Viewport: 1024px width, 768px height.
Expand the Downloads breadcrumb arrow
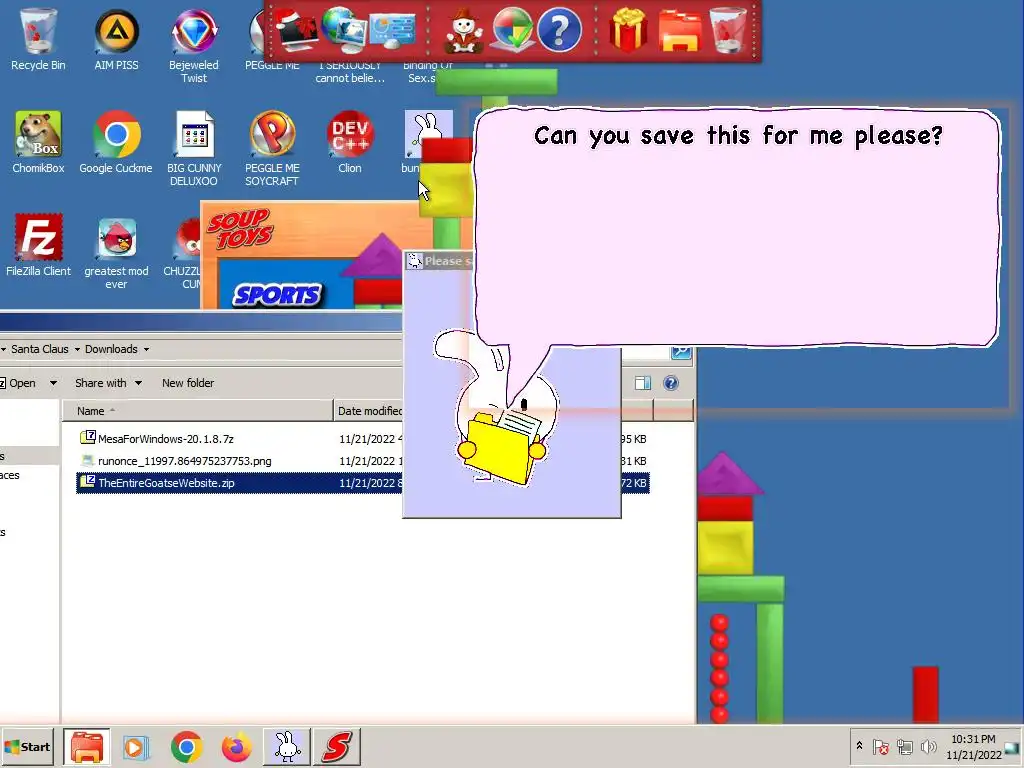[146, 349]
